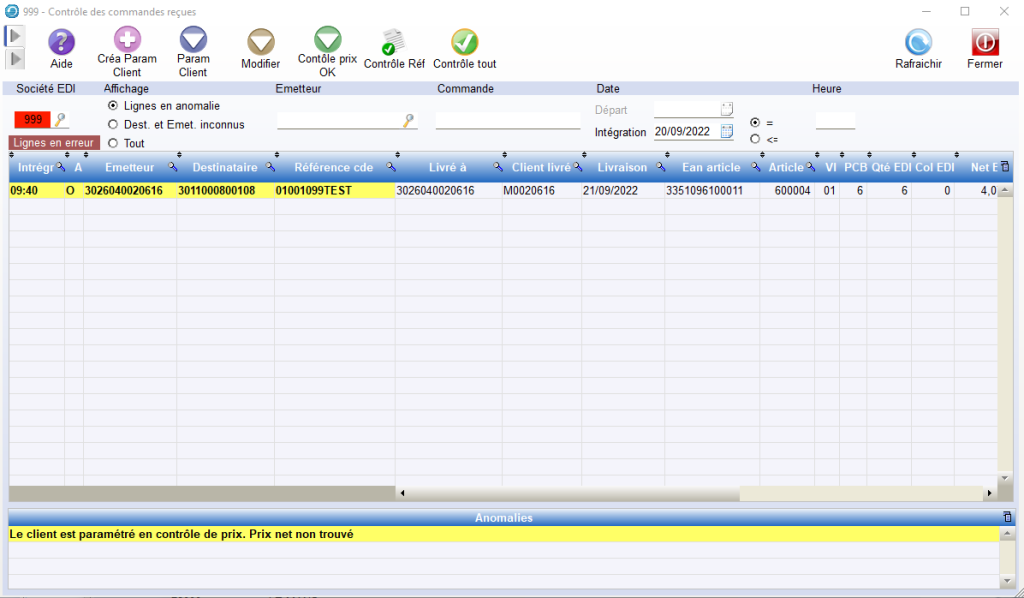This screenshot has width=1024, height=598.
Task: Click the Modifier toolbar icon
Action: click(x=261, y=42)
